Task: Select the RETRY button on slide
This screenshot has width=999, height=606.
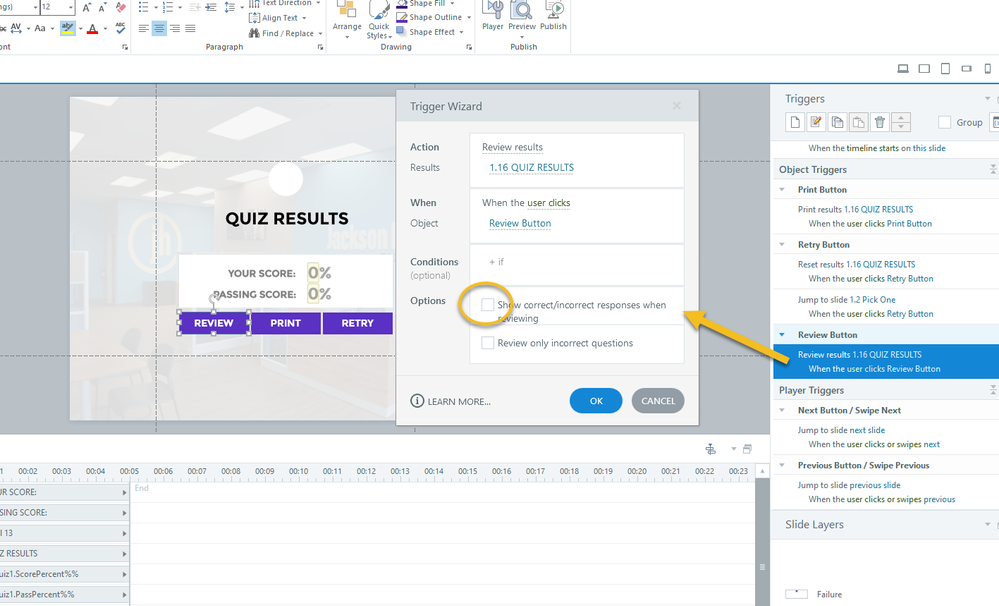Action: 357,323
